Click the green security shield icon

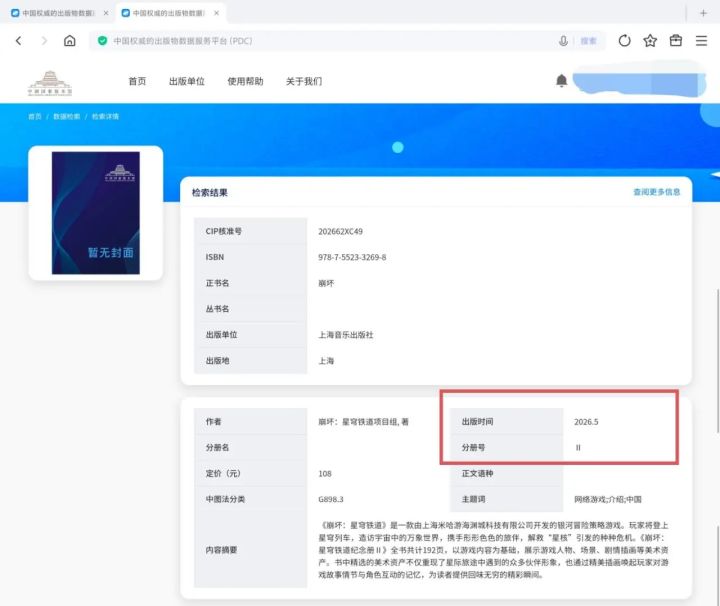pos(102,41)
